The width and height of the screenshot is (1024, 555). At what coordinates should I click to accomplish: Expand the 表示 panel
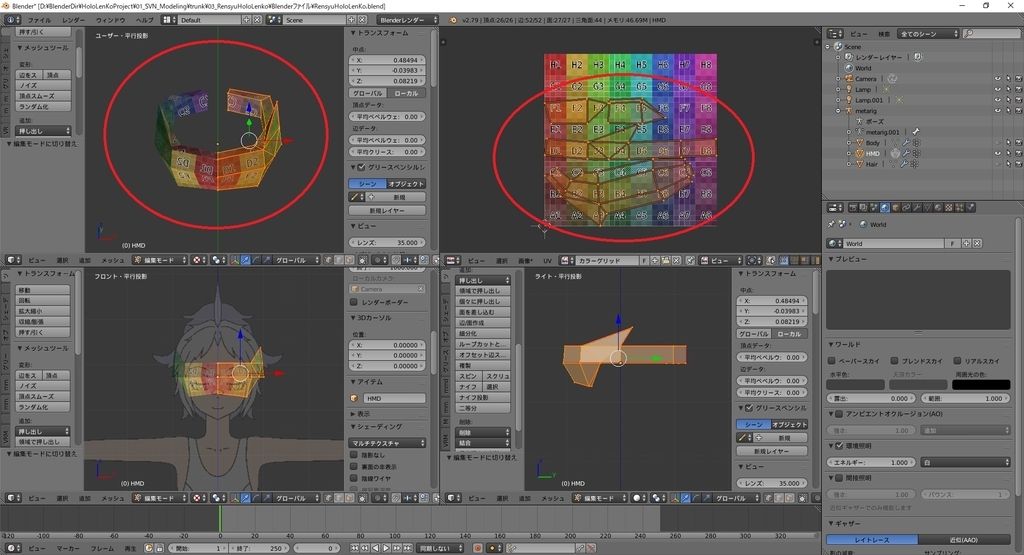coord(353,414)
